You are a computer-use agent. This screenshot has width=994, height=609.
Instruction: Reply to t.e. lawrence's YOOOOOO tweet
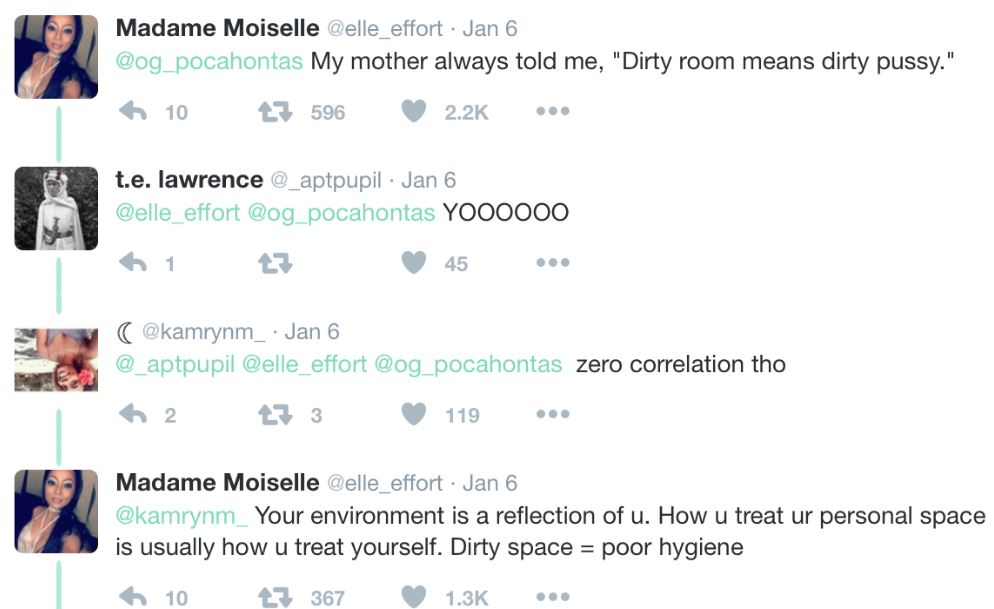[133, 263]
